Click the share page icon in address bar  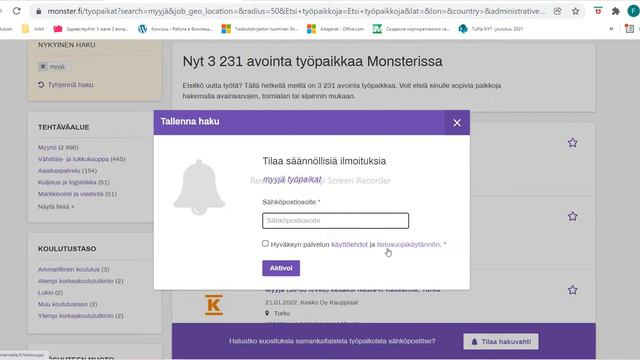[558, 11]
